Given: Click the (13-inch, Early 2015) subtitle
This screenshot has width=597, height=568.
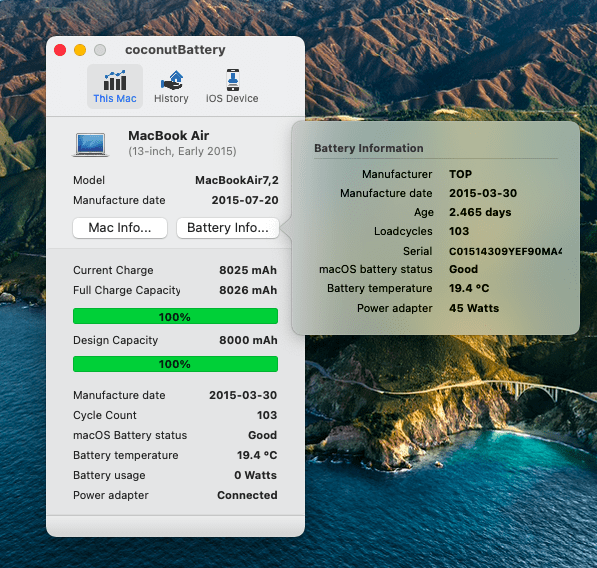Looking at the screenshot, I should click(182, 152).
